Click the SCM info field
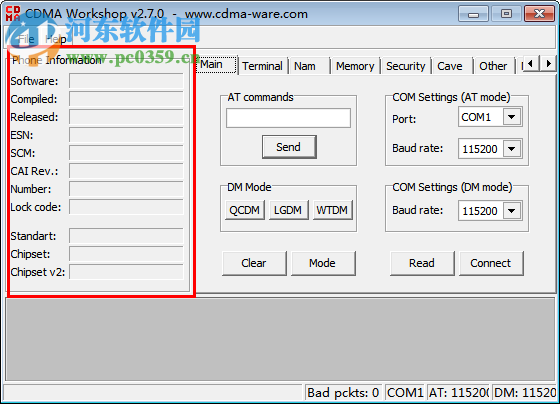The width and height of the screenshot is (560, 404). click(126, 153)
